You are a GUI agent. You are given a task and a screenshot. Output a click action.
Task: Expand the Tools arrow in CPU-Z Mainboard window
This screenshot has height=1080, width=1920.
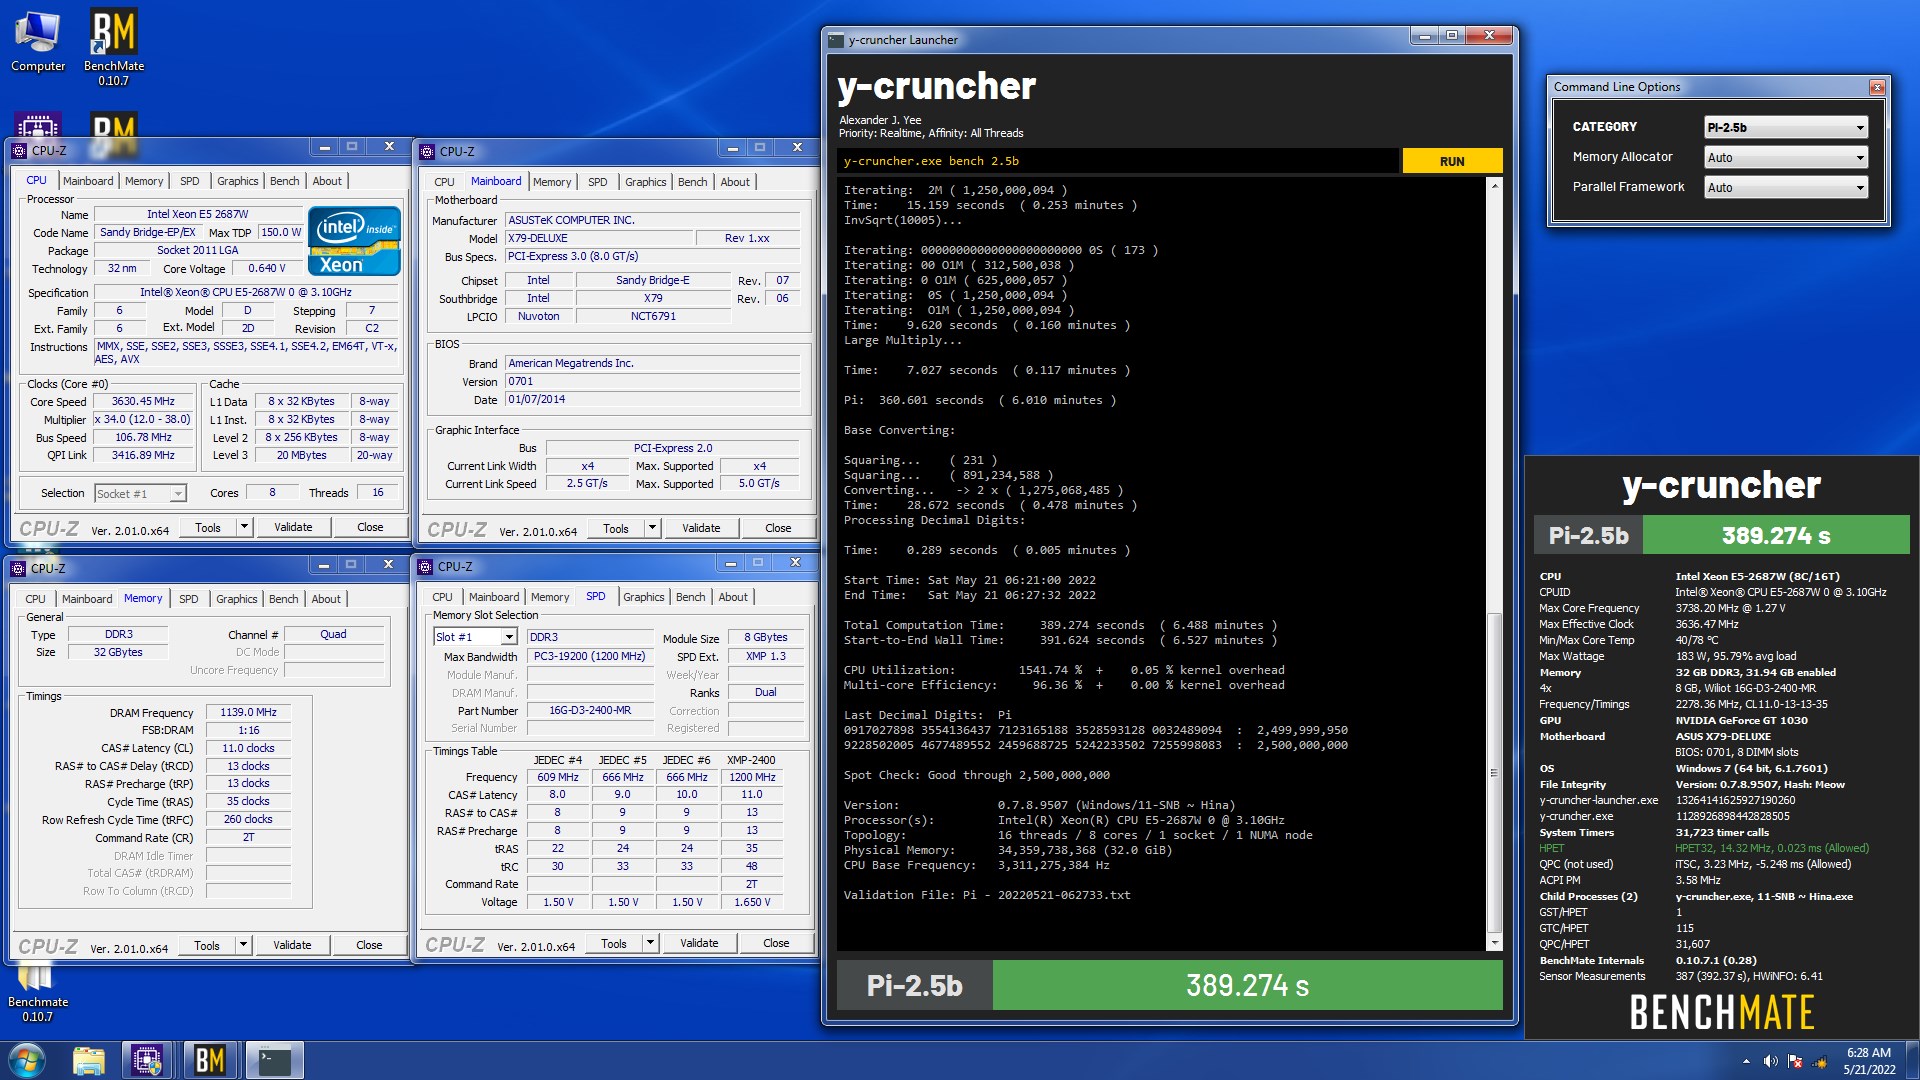(x=652, y=528)
